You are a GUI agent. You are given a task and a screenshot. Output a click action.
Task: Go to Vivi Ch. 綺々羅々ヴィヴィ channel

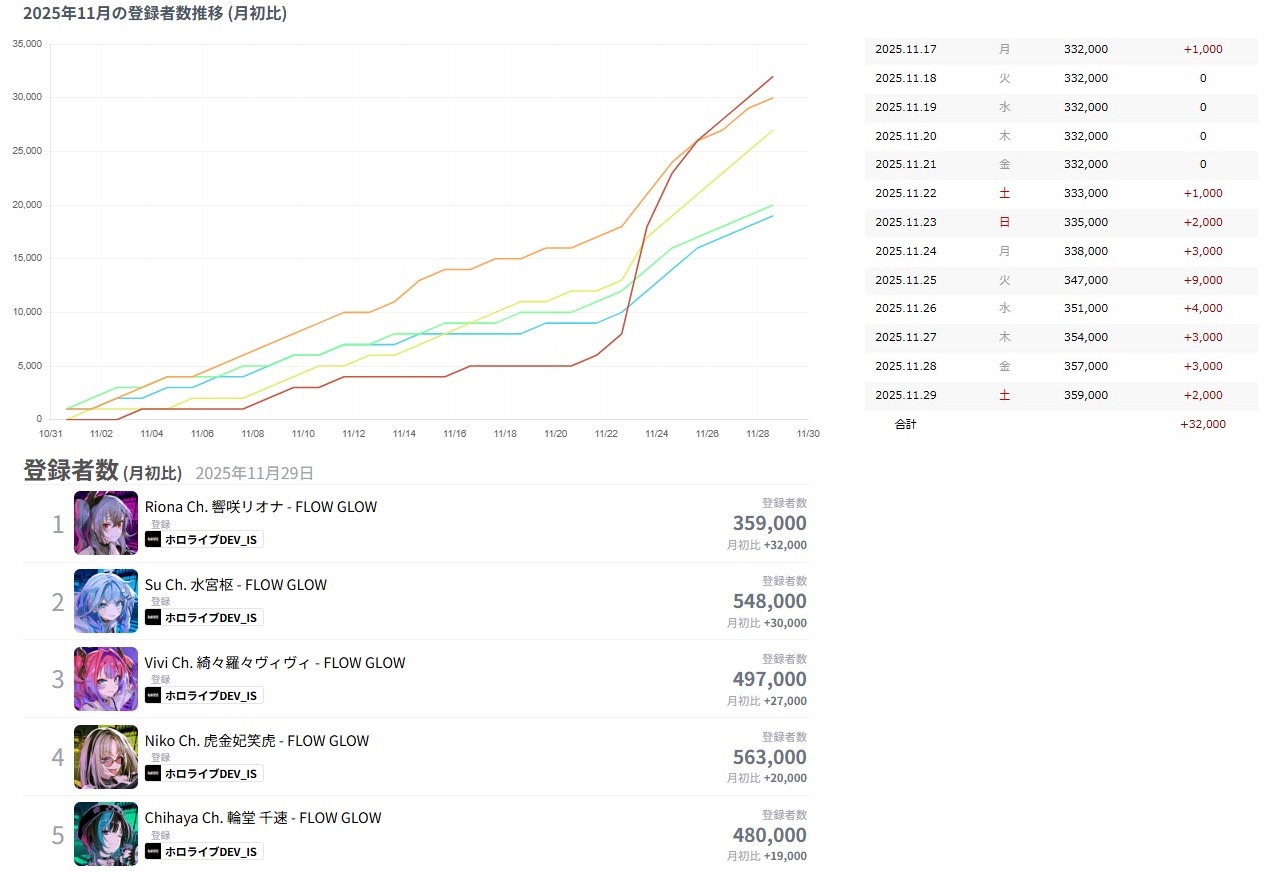coord(275,663)
